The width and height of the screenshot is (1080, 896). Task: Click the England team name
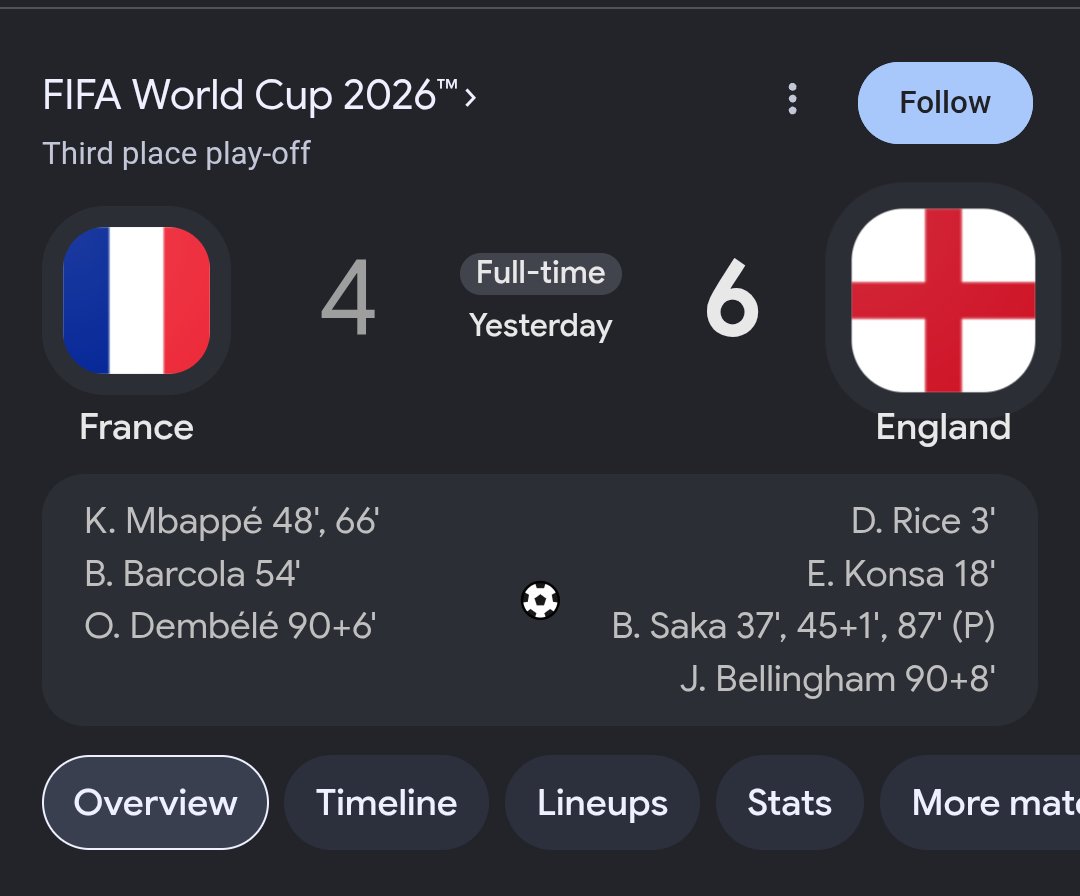(x=943, y=427)
